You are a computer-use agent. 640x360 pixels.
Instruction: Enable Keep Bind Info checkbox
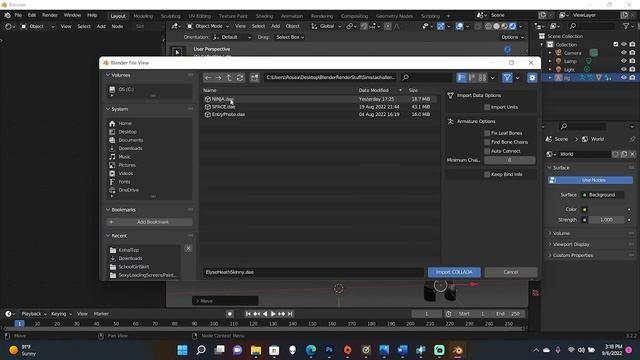click(x=487, y=175)
